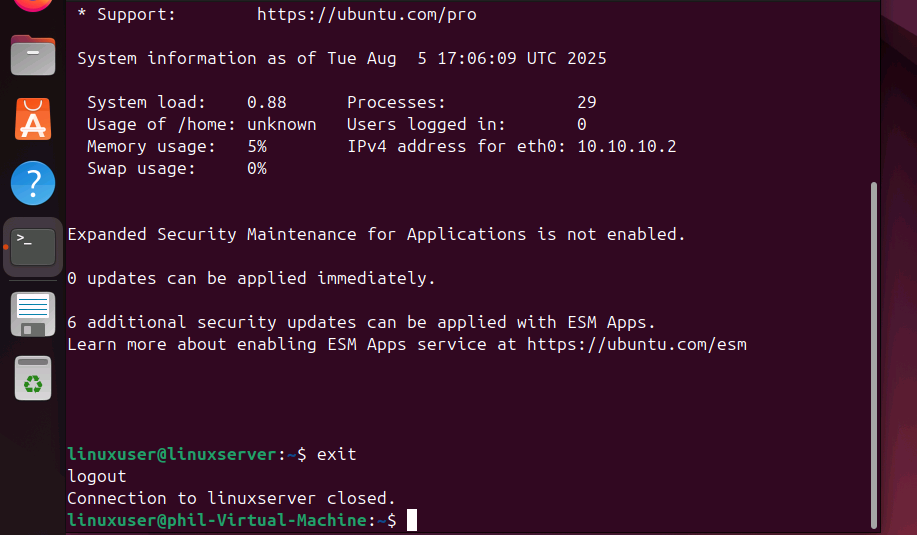This screenshot has height=535, width=917.
Task: Open the https://ubuntu.com/esm link
Action: (x=636, y=344)
